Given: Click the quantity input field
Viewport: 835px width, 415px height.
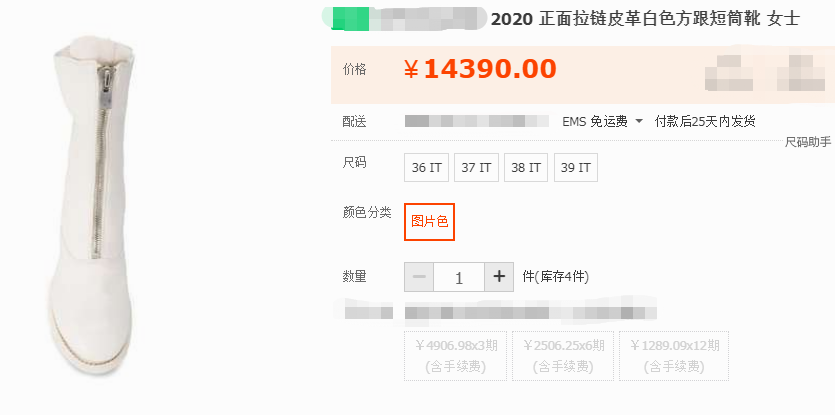Looking at the screenshot, I should pyautogui.click(x=459, y=277).
